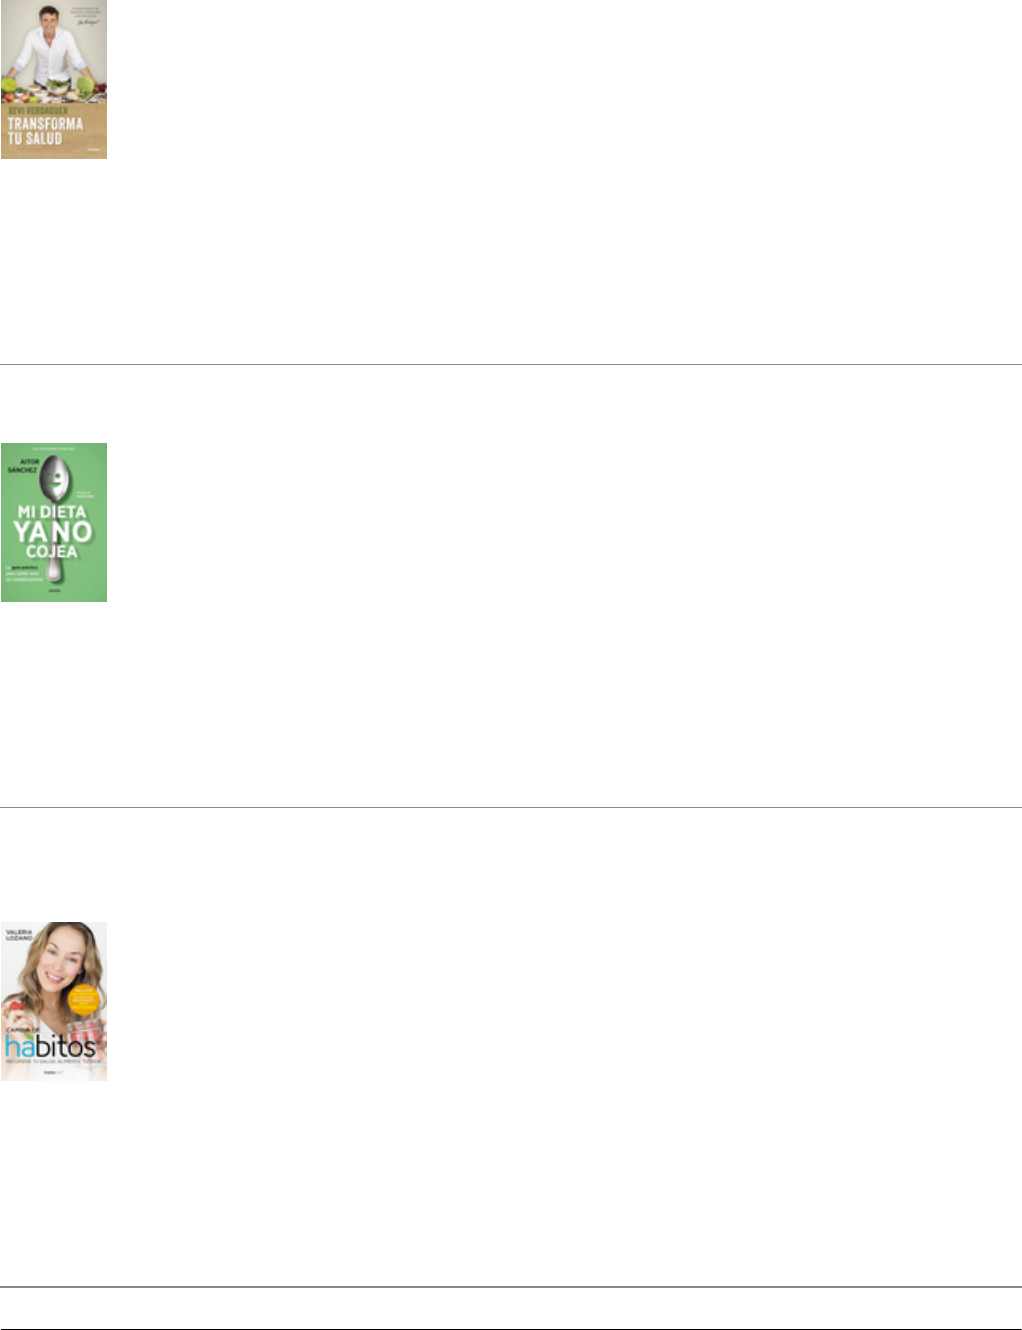Open the 'Transforma tu salud' book cover
Screen dimensions: 1022x1330
point(54,79)
